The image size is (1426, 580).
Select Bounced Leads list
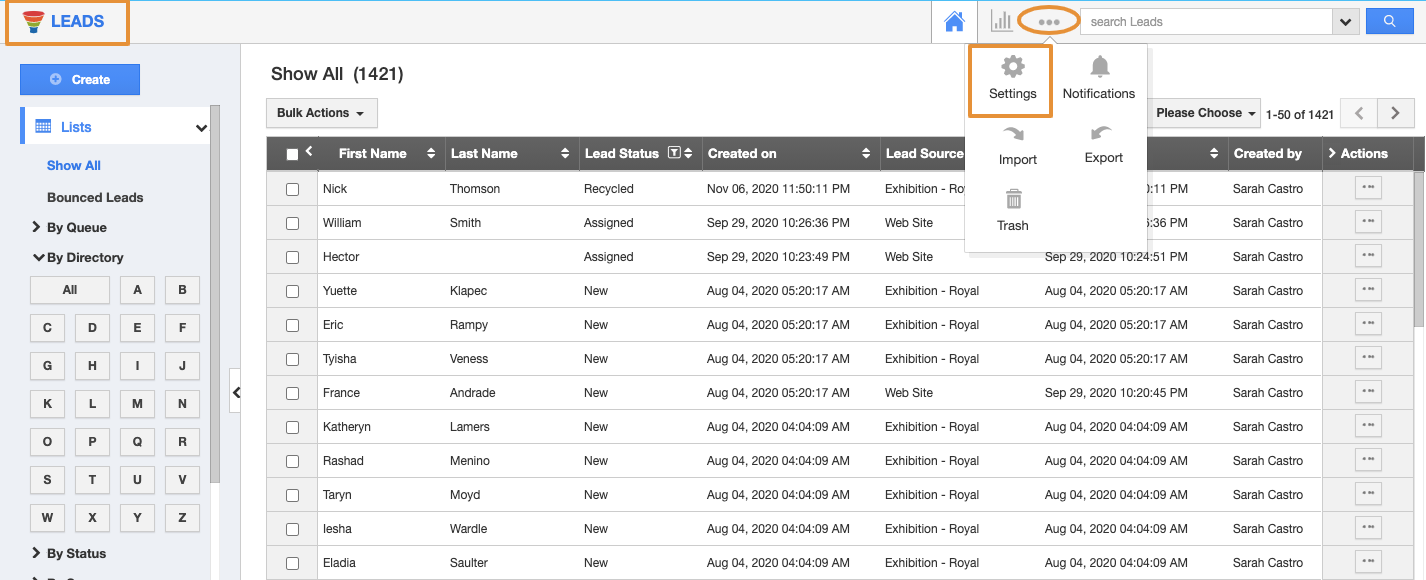click(x=95, y=197)
